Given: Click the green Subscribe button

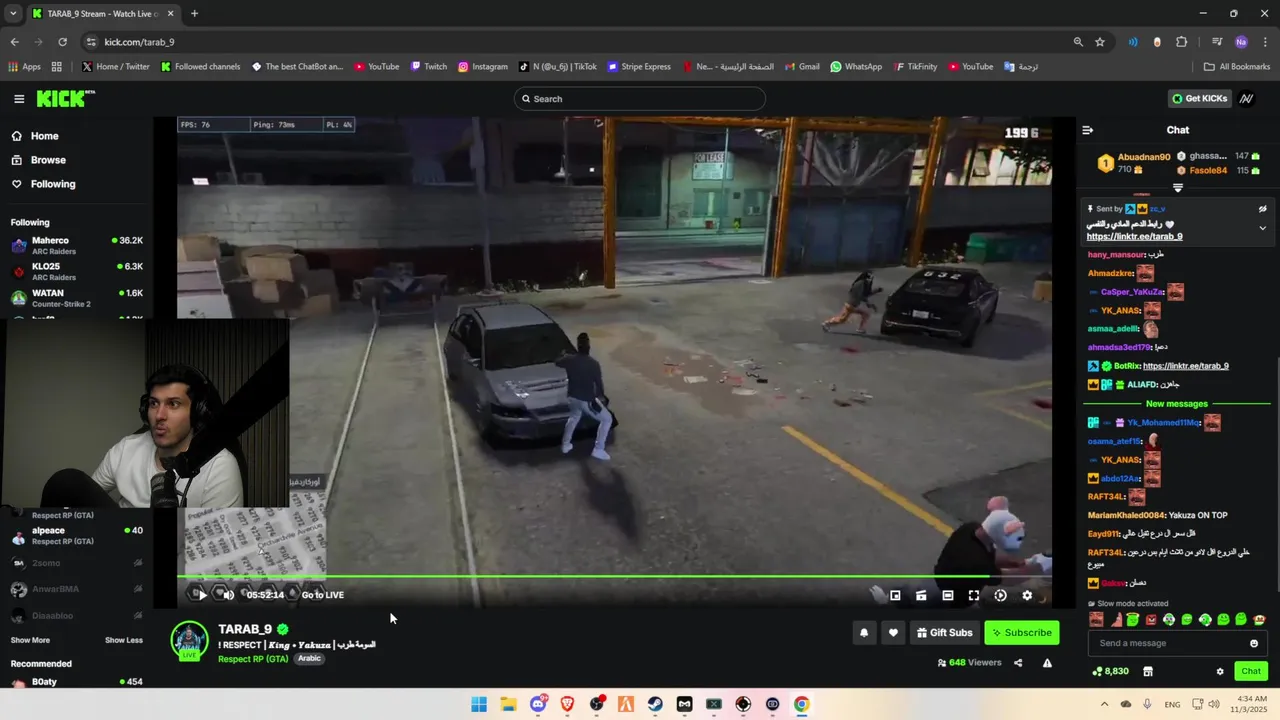Looking at the screenshot, I should click(1022, 632).
